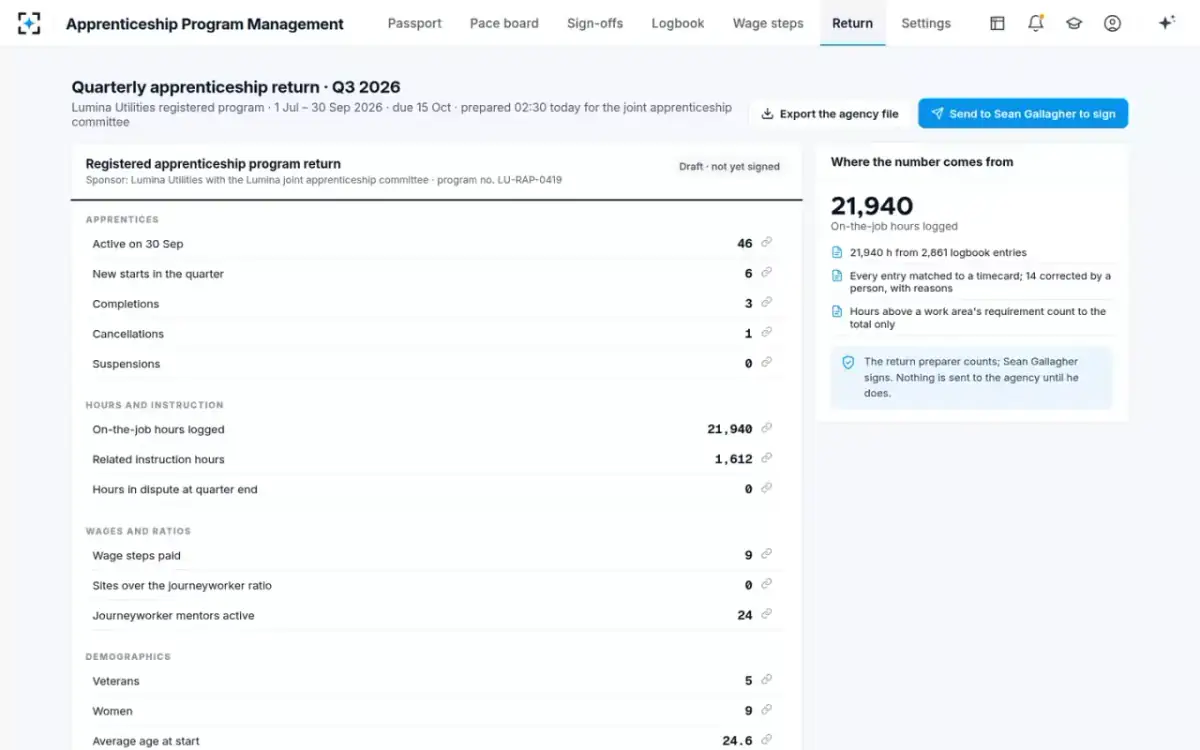The image size is (1200, 750).
Task: Click the Quarterly apprenticeship return Q3 2026 heading
Action: tap(236, 88)
